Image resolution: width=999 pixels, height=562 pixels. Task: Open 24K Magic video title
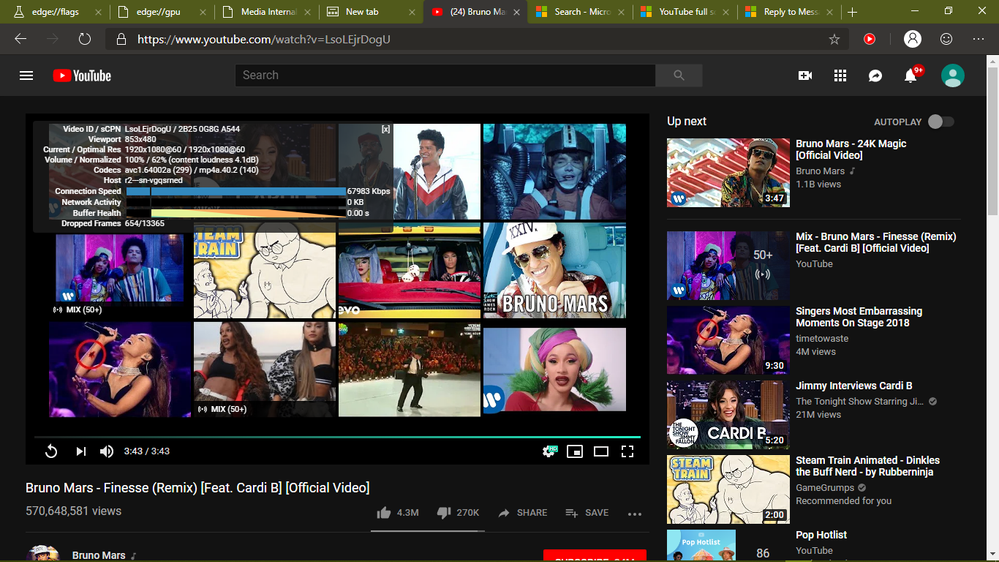851,149
